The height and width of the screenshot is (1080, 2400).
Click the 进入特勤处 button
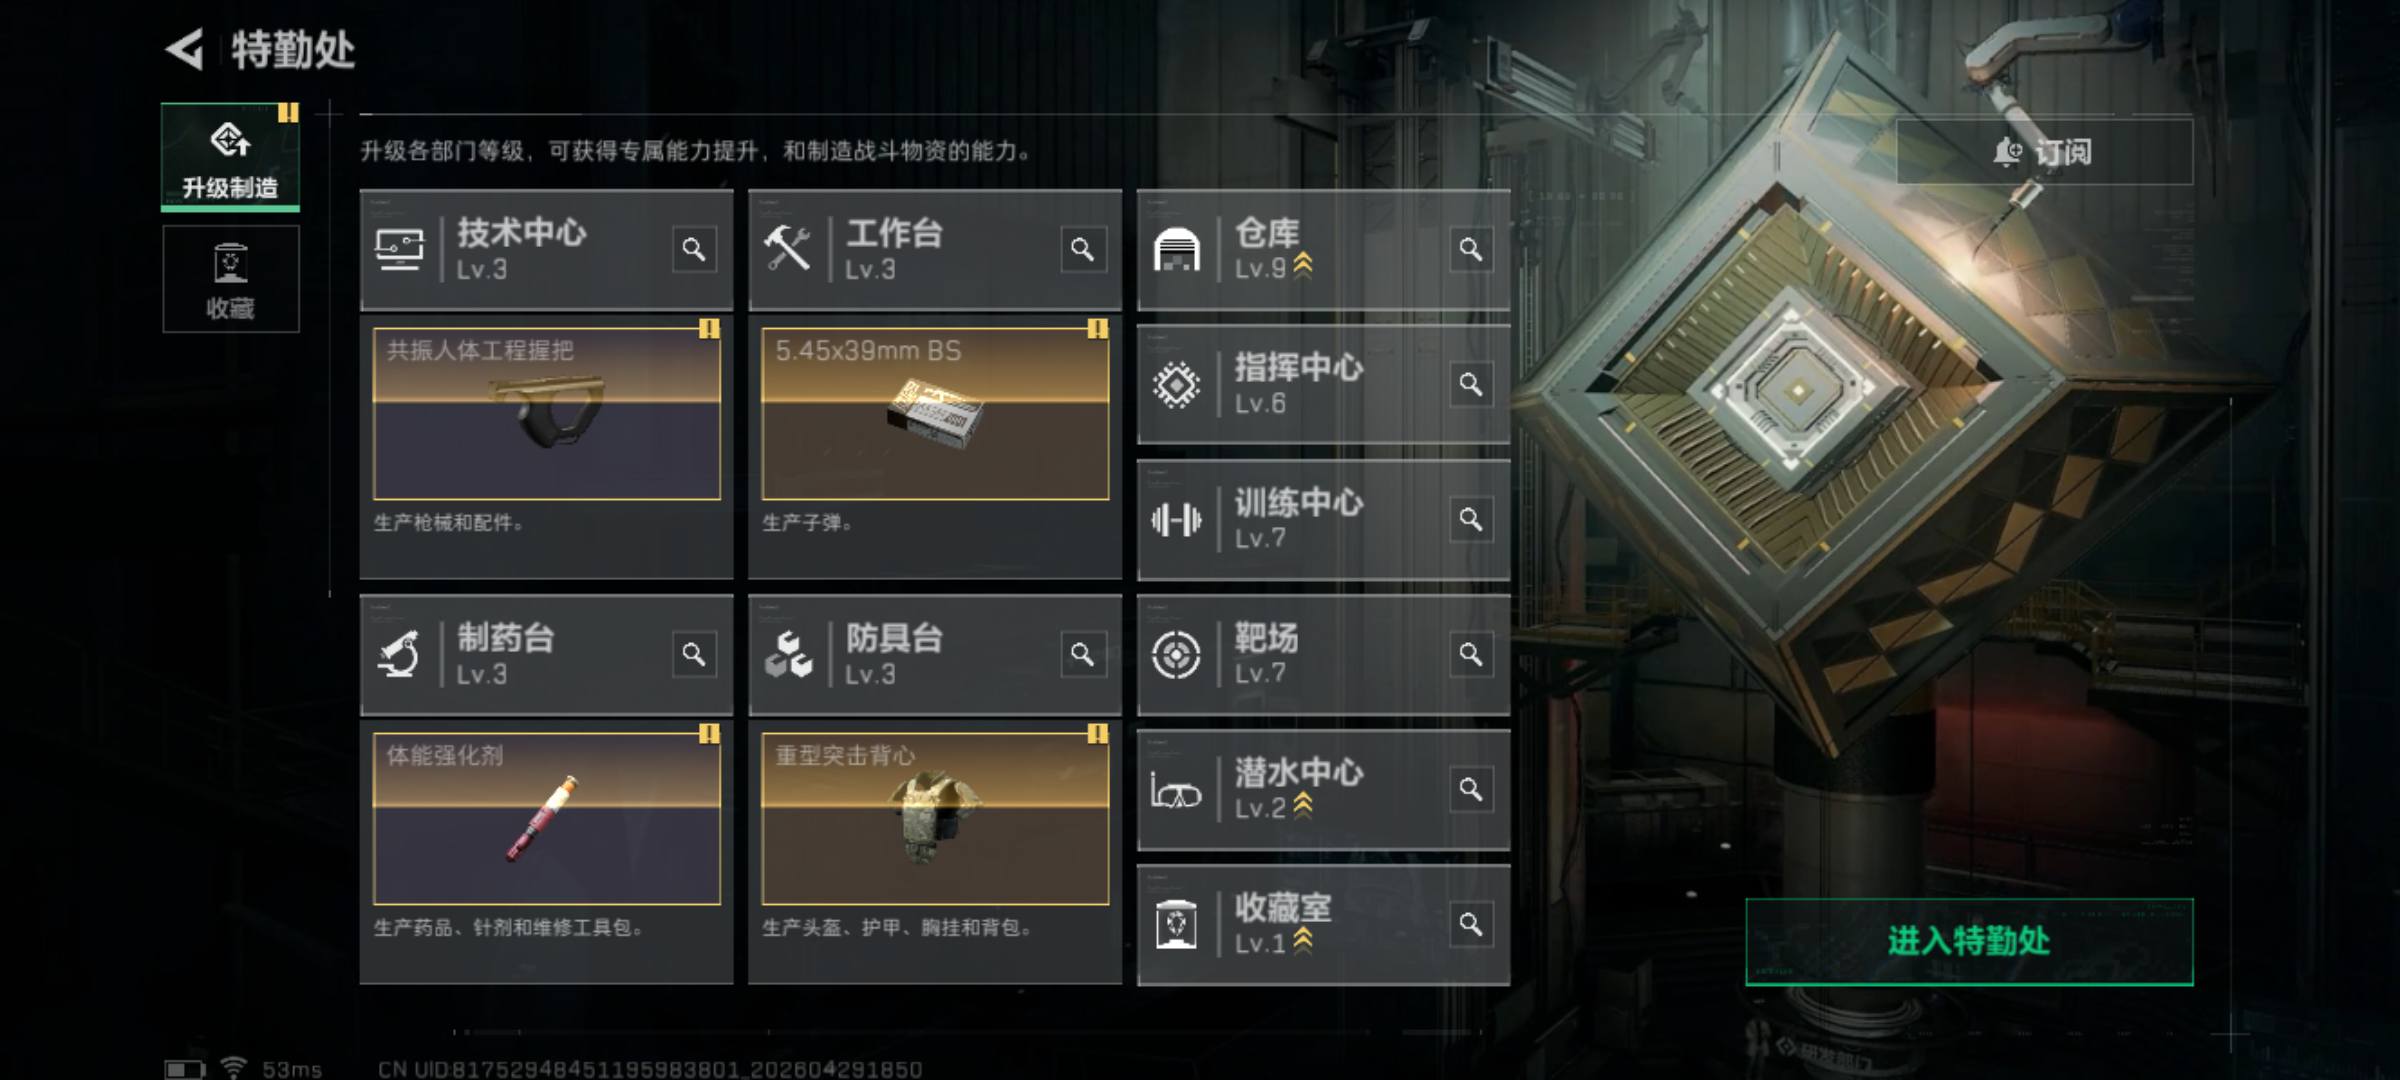tap(1969, 941)
